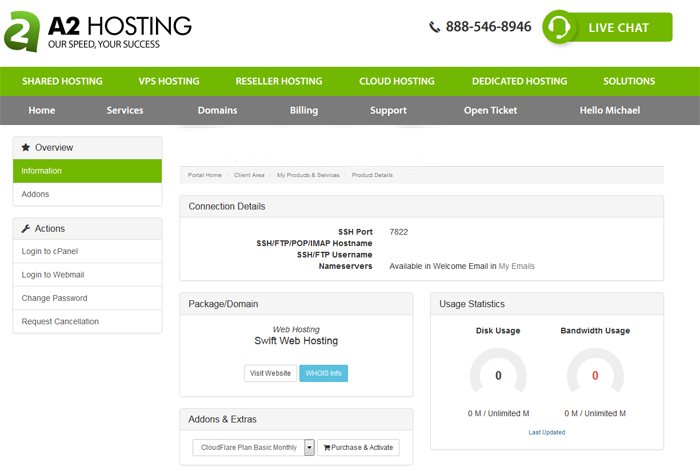Image resolution: width=700 pixels, height=471 pixels.
Task: Click the Visit Website button
Action: tap(270, 373)
